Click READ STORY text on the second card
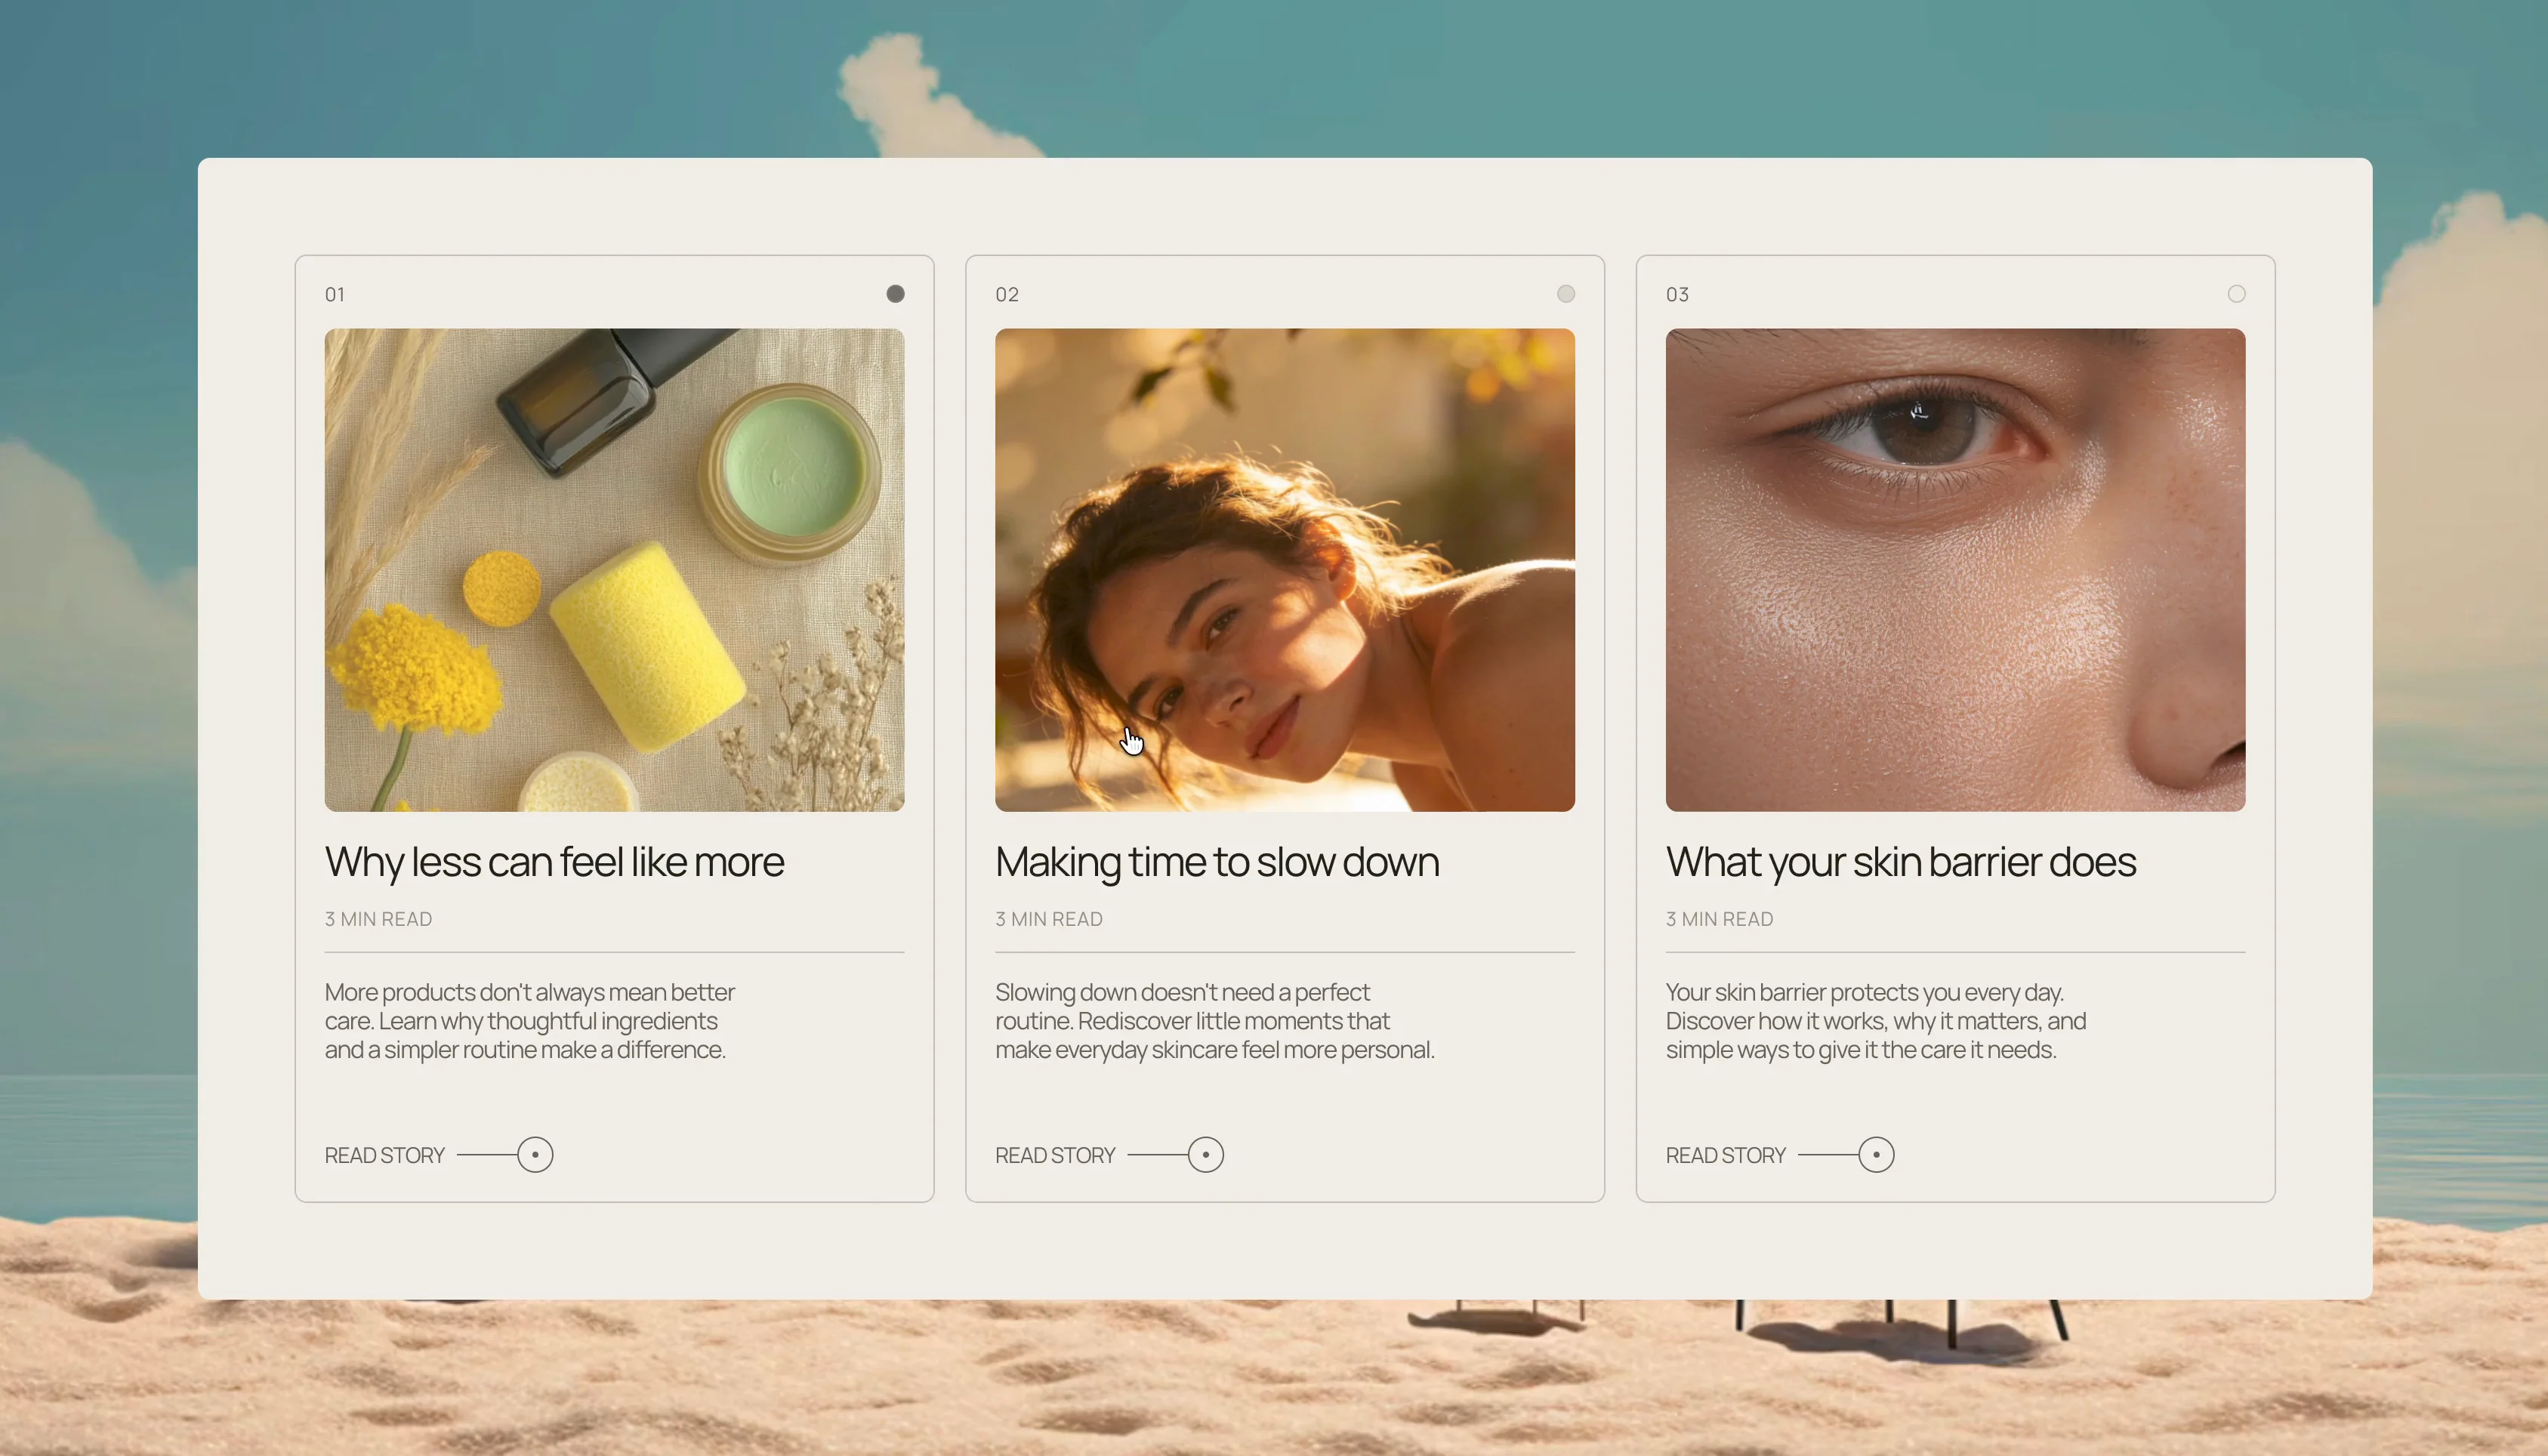 click(1055, 1156)
